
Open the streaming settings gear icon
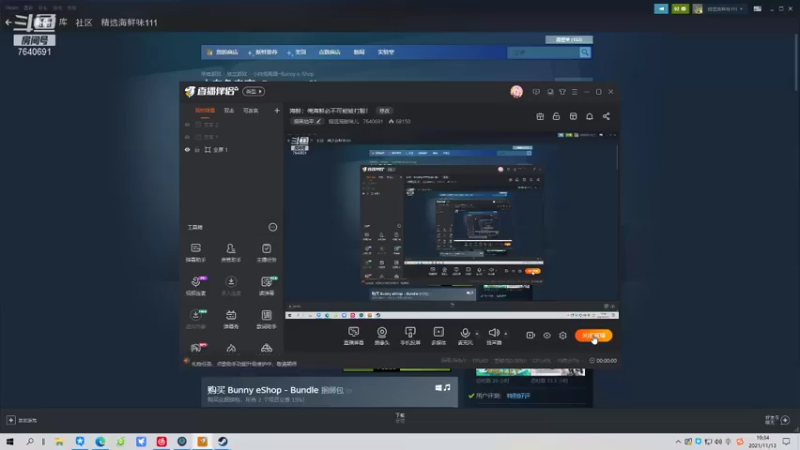563,336
